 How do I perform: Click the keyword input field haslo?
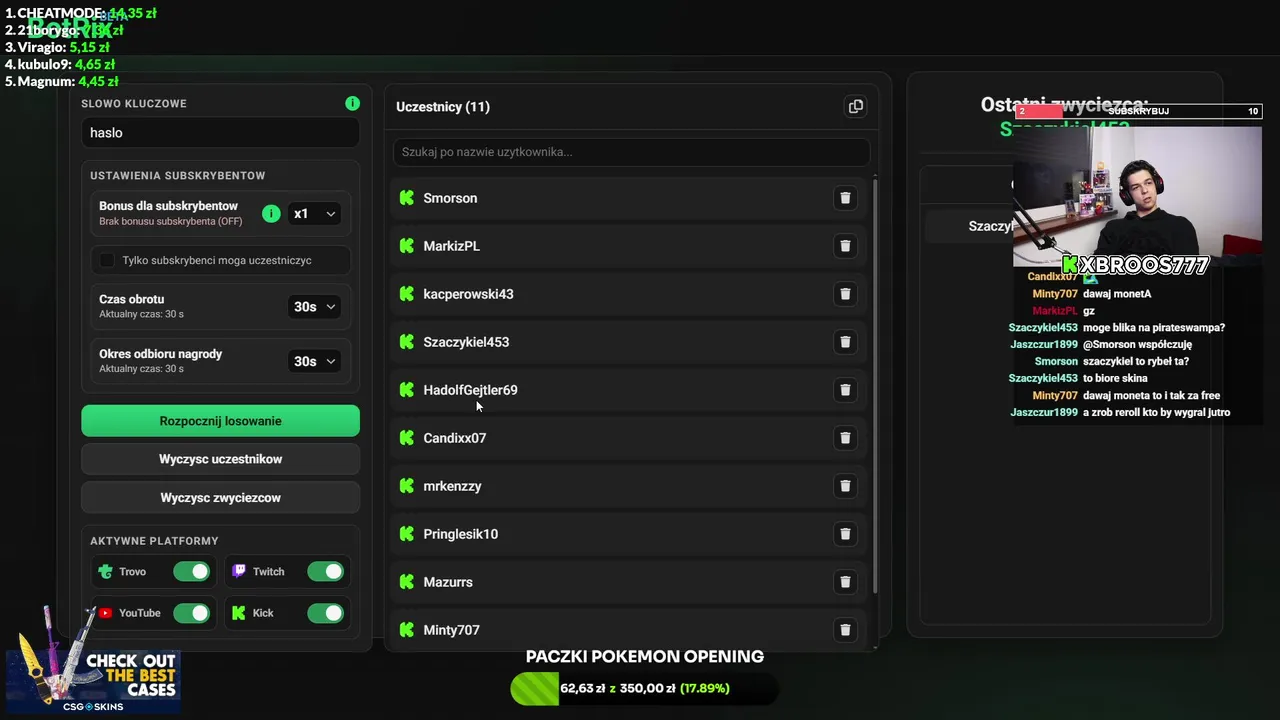pyautogui.click(x=220, y=133)
